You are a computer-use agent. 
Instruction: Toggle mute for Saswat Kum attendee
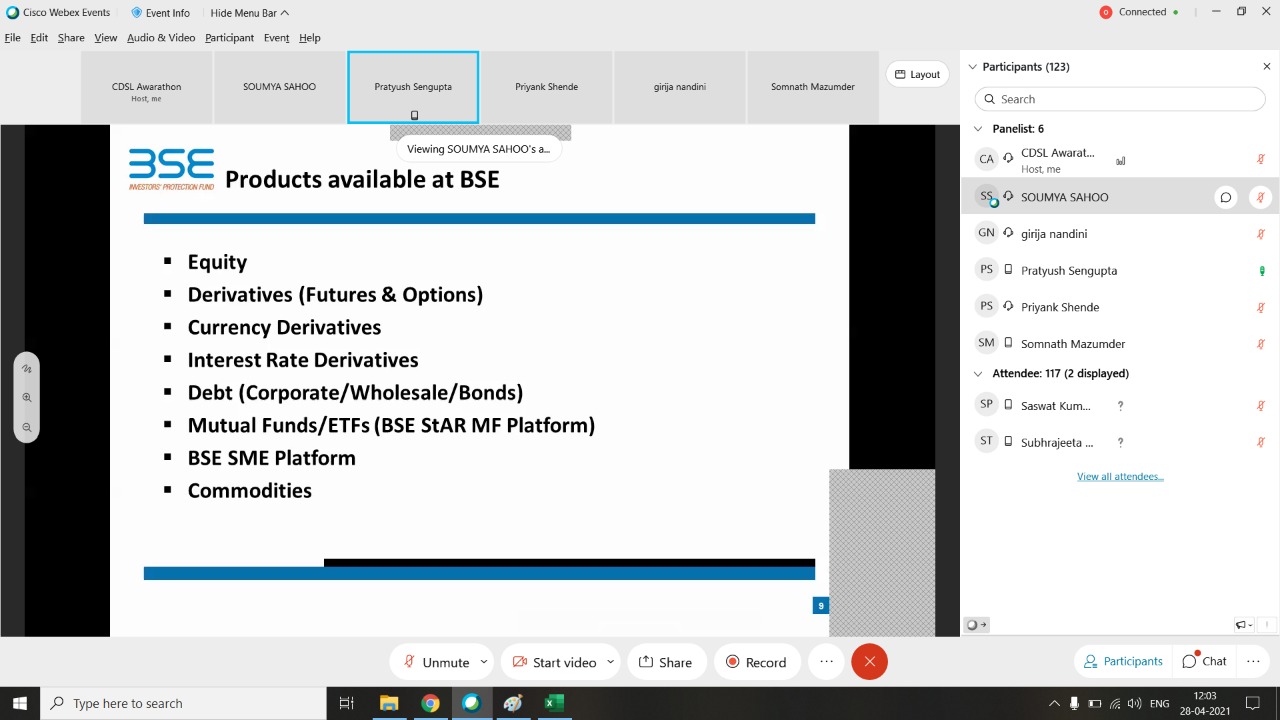1261,406
